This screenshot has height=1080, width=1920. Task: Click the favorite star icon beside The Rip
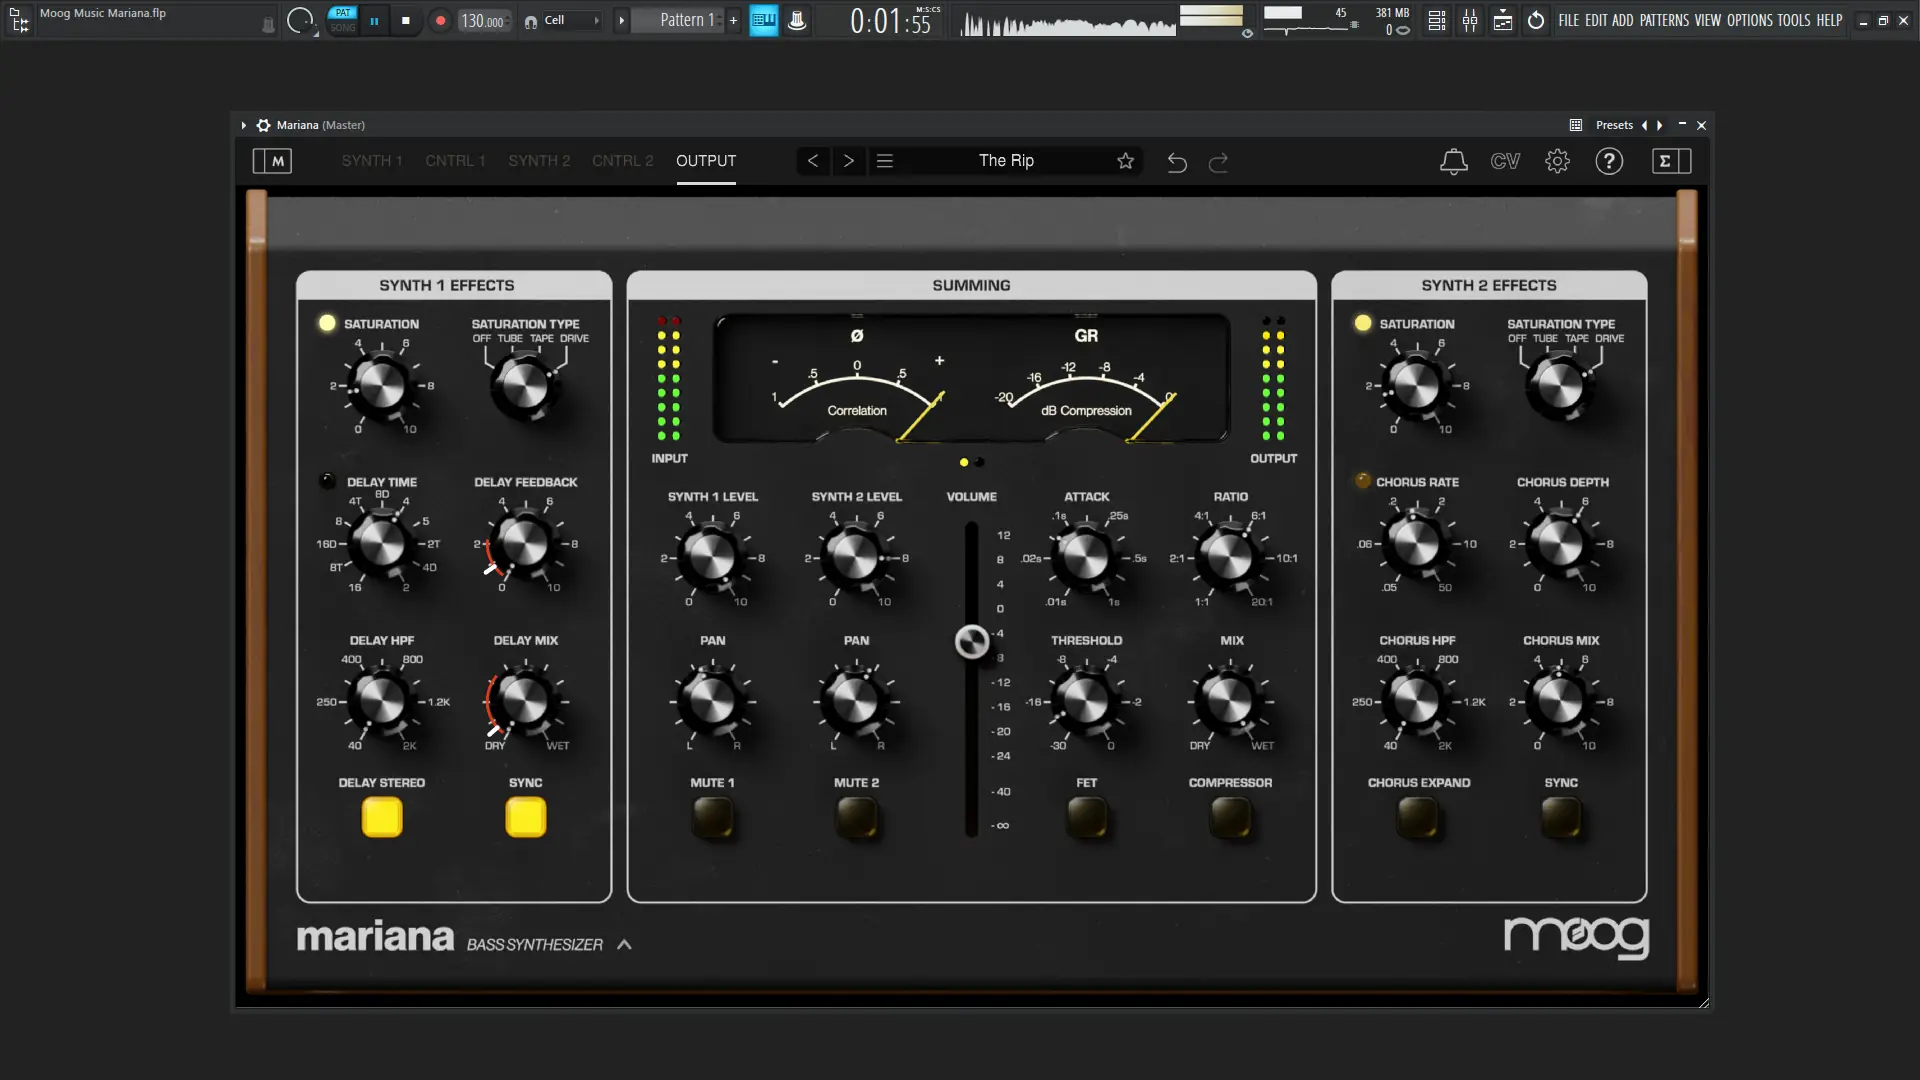coord(1125,161)
